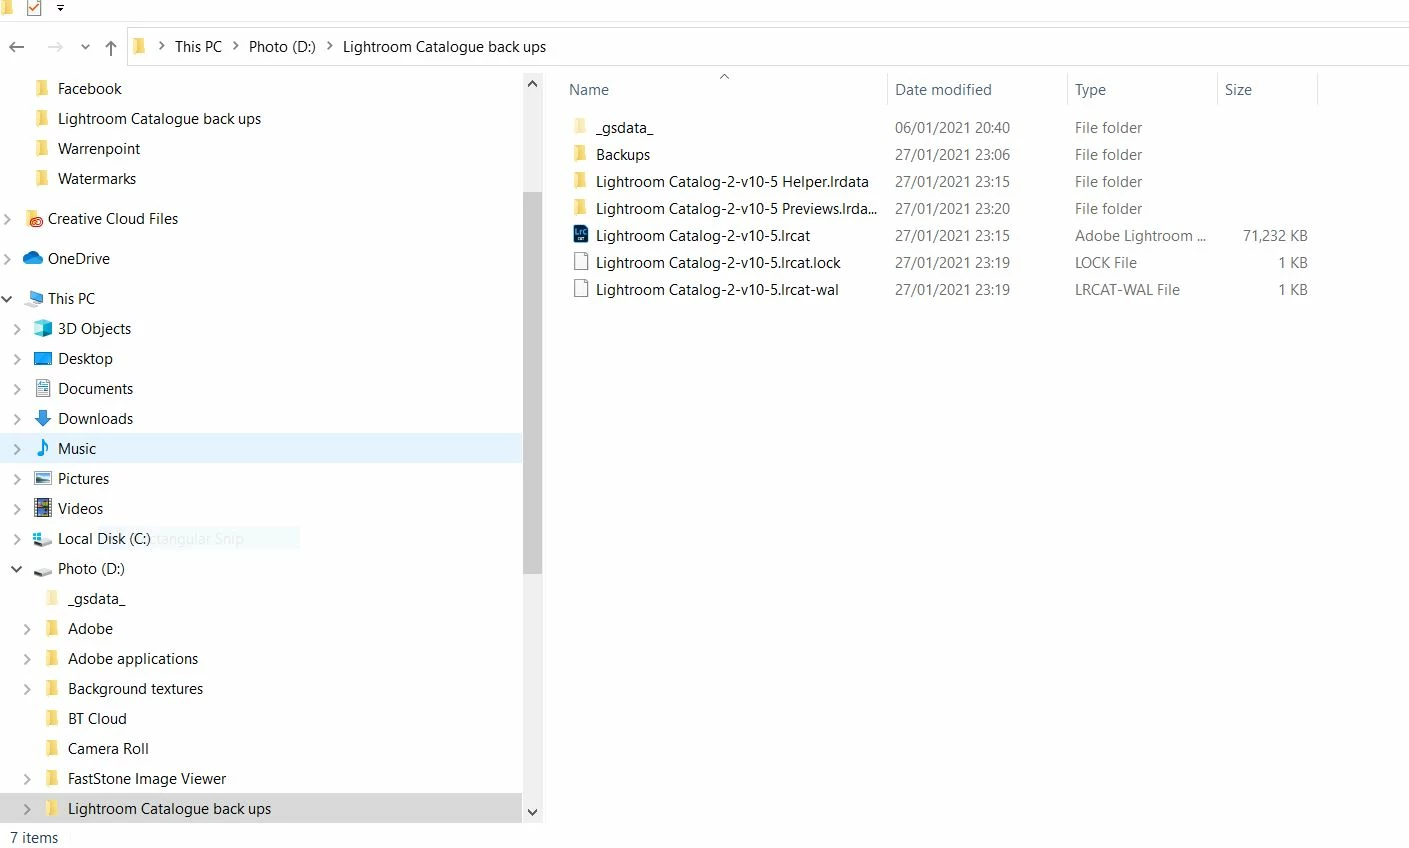
Task: Select 'Lightroom Catalog-2-v10-5.lrcat-wal' file name
Action: point(717,290)
